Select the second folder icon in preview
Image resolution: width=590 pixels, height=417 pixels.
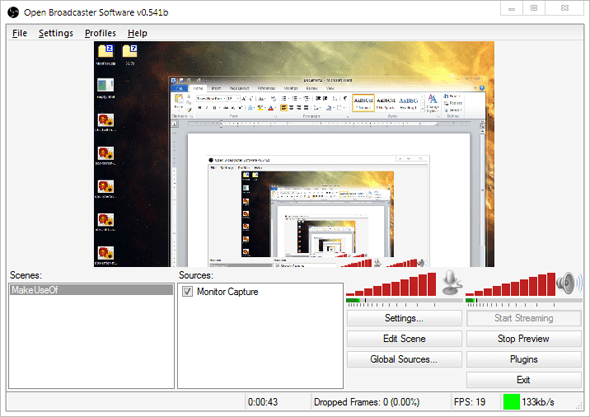click(x=130, y=51)
